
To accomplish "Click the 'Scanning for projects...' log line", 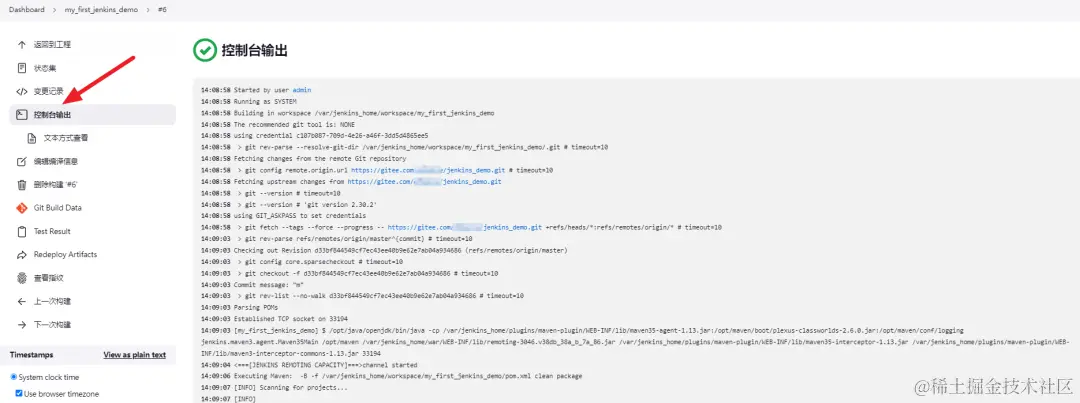I will (274, 388).
